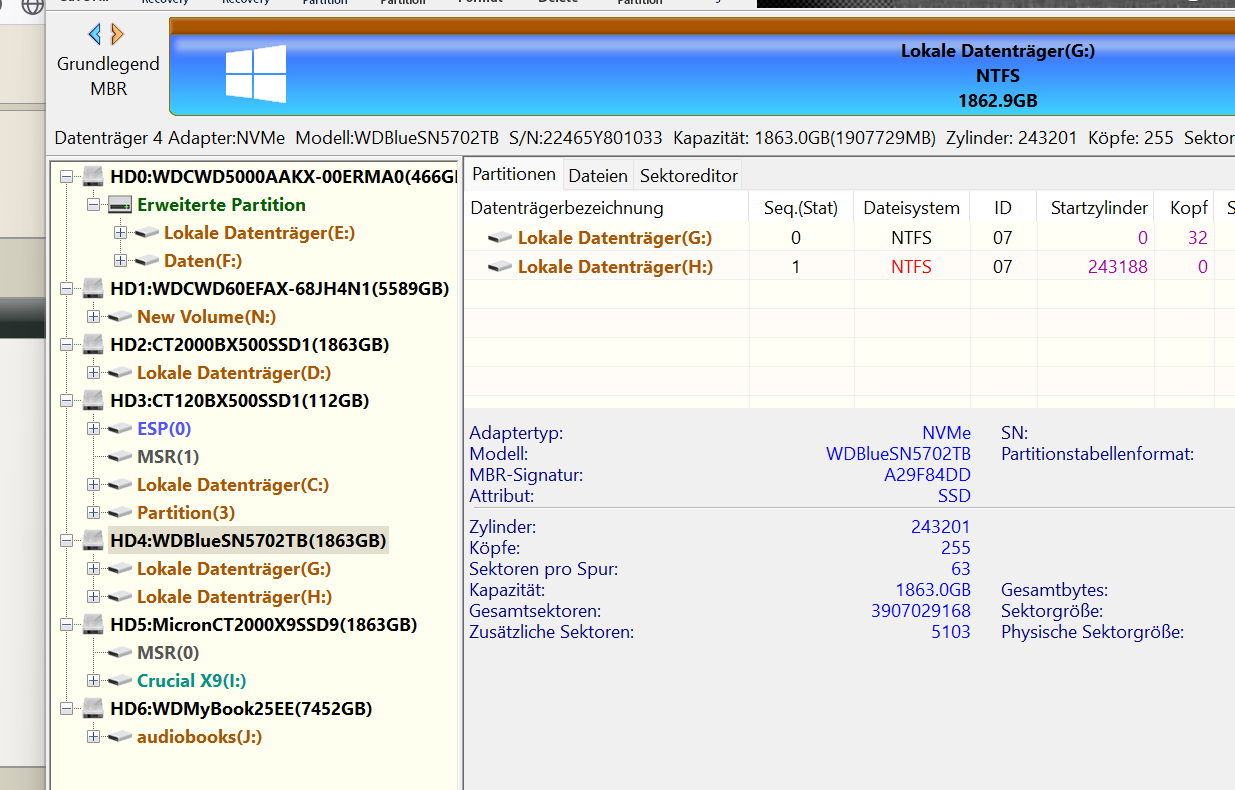Click the Kopf value 32 in G: row
Image resolution: width=1235 pixels, height=790 pixels.
point(1198,238)
